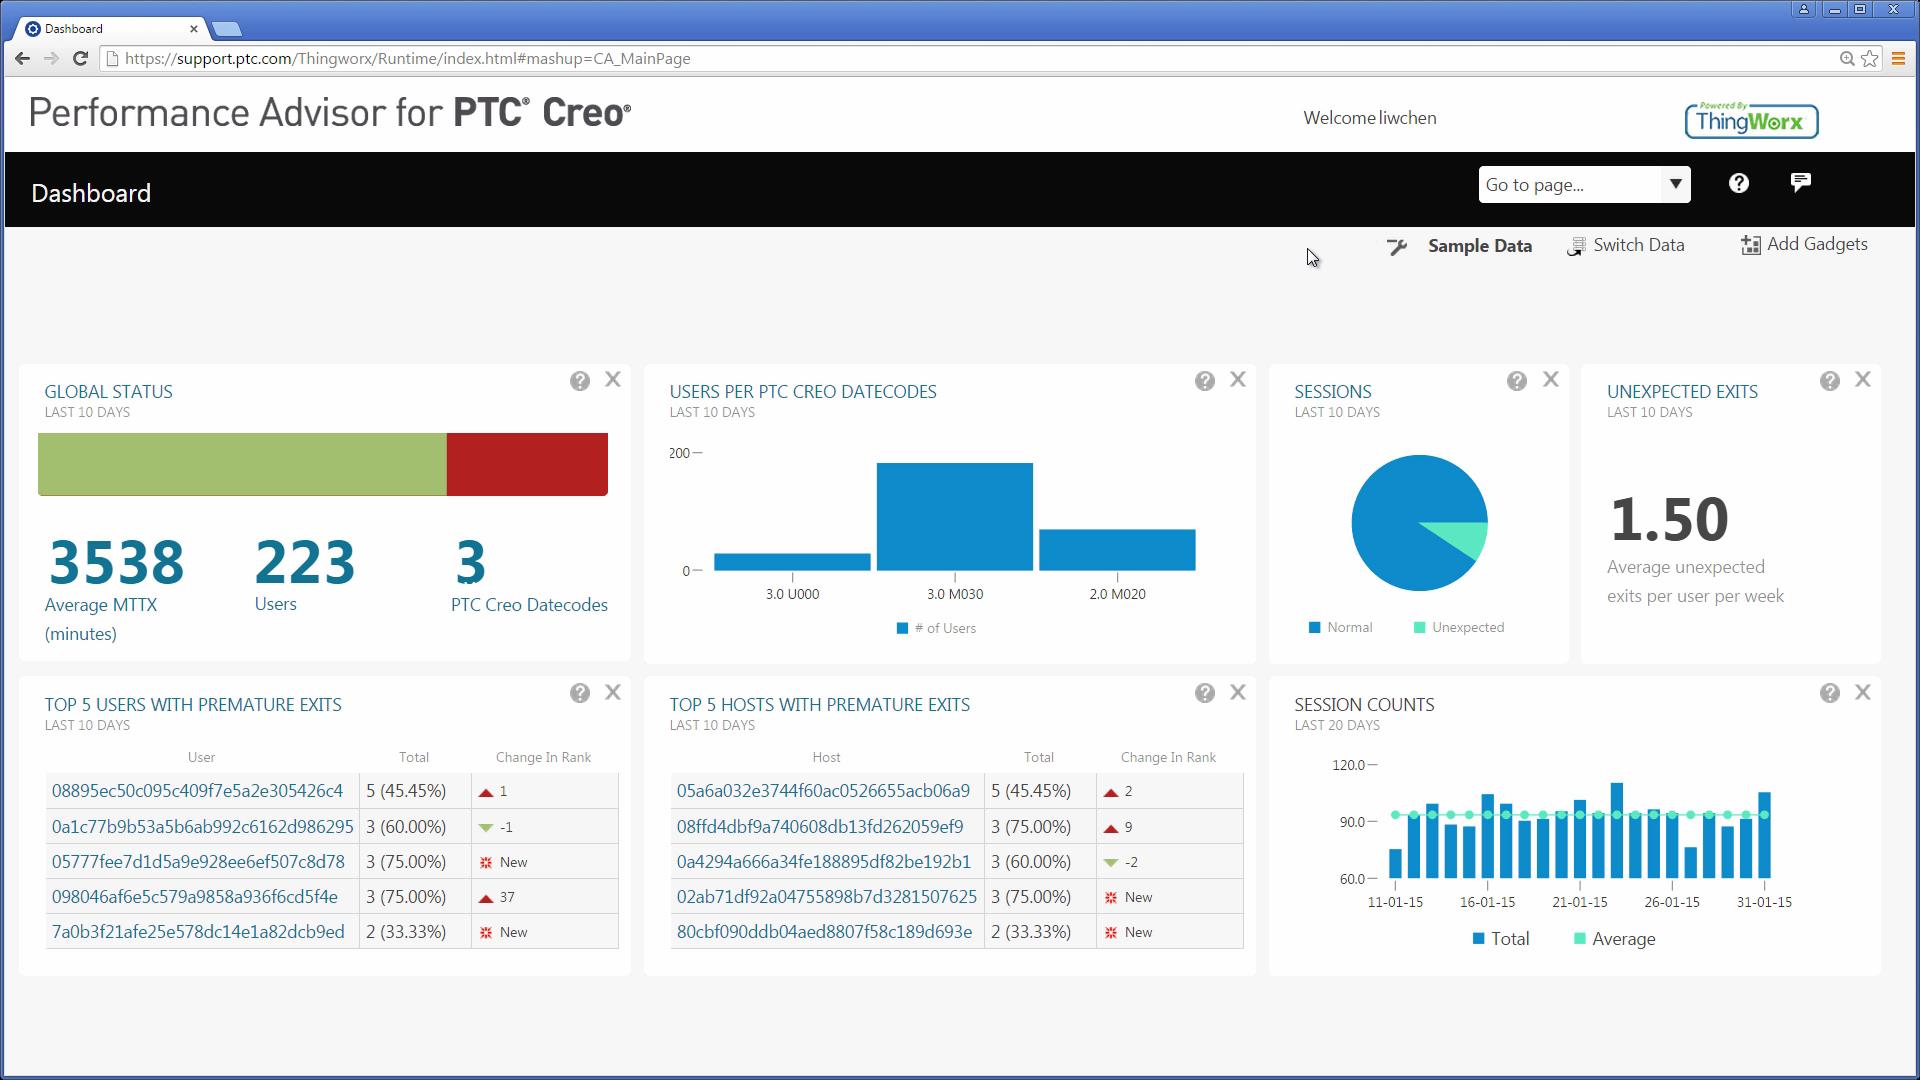
Task: Toggle the Unexpected legend entry in Sessions
Action: coord(1459,628)
